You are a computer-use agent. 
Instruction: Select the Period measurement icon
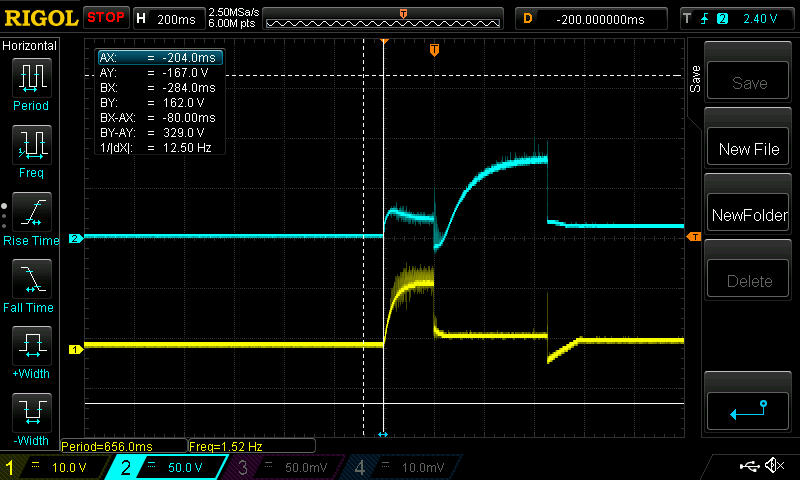click(31, 83)
